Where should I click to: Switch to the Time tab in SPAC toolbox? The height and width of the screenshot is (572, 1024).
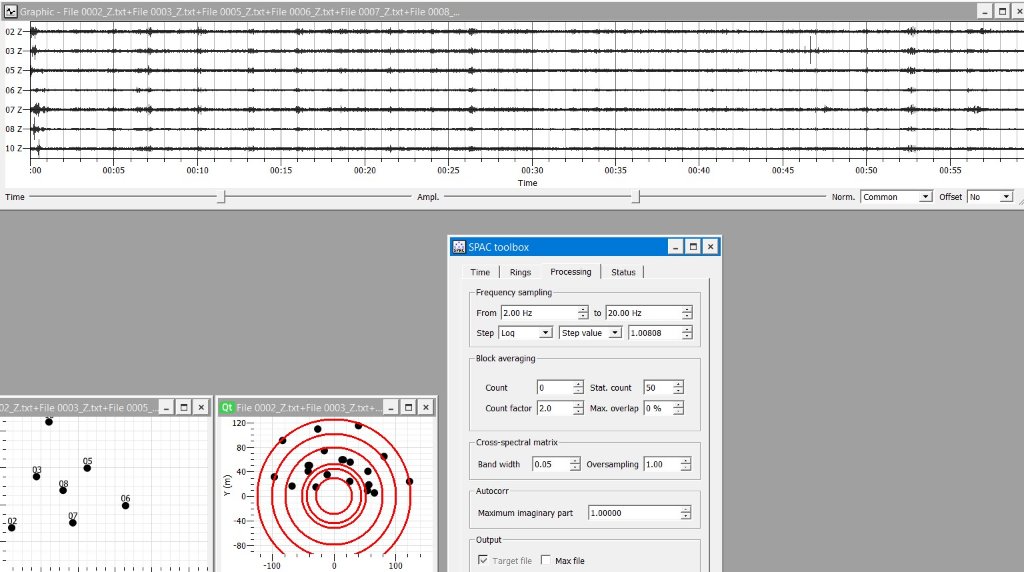(x=480, y=272)
